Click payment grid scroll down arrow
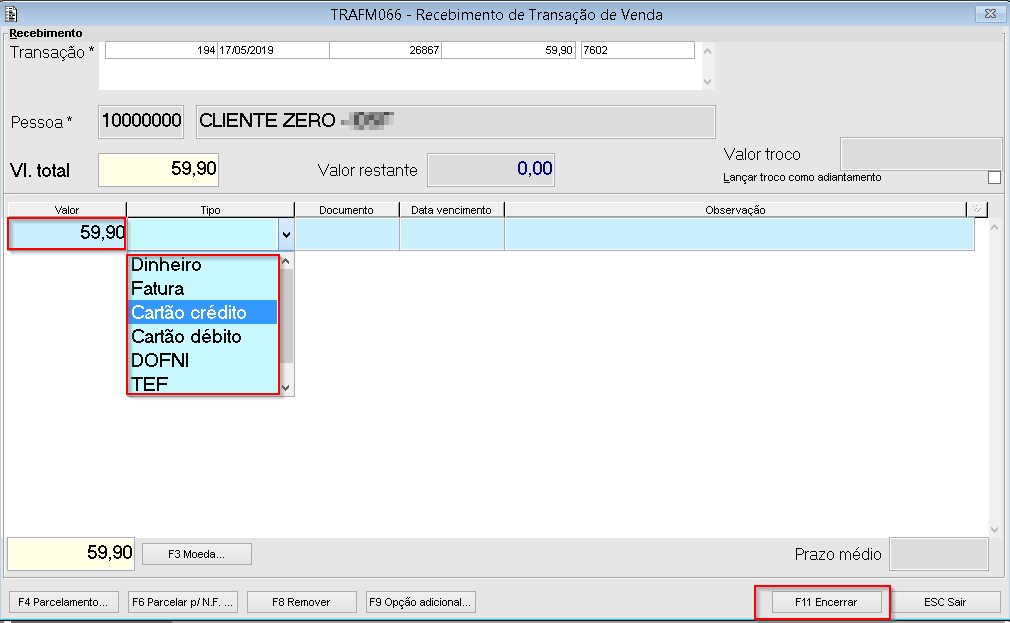Image resolution: width=1010 pixels, height=623 pixels. pyautogui.click(x=995, y=530)
